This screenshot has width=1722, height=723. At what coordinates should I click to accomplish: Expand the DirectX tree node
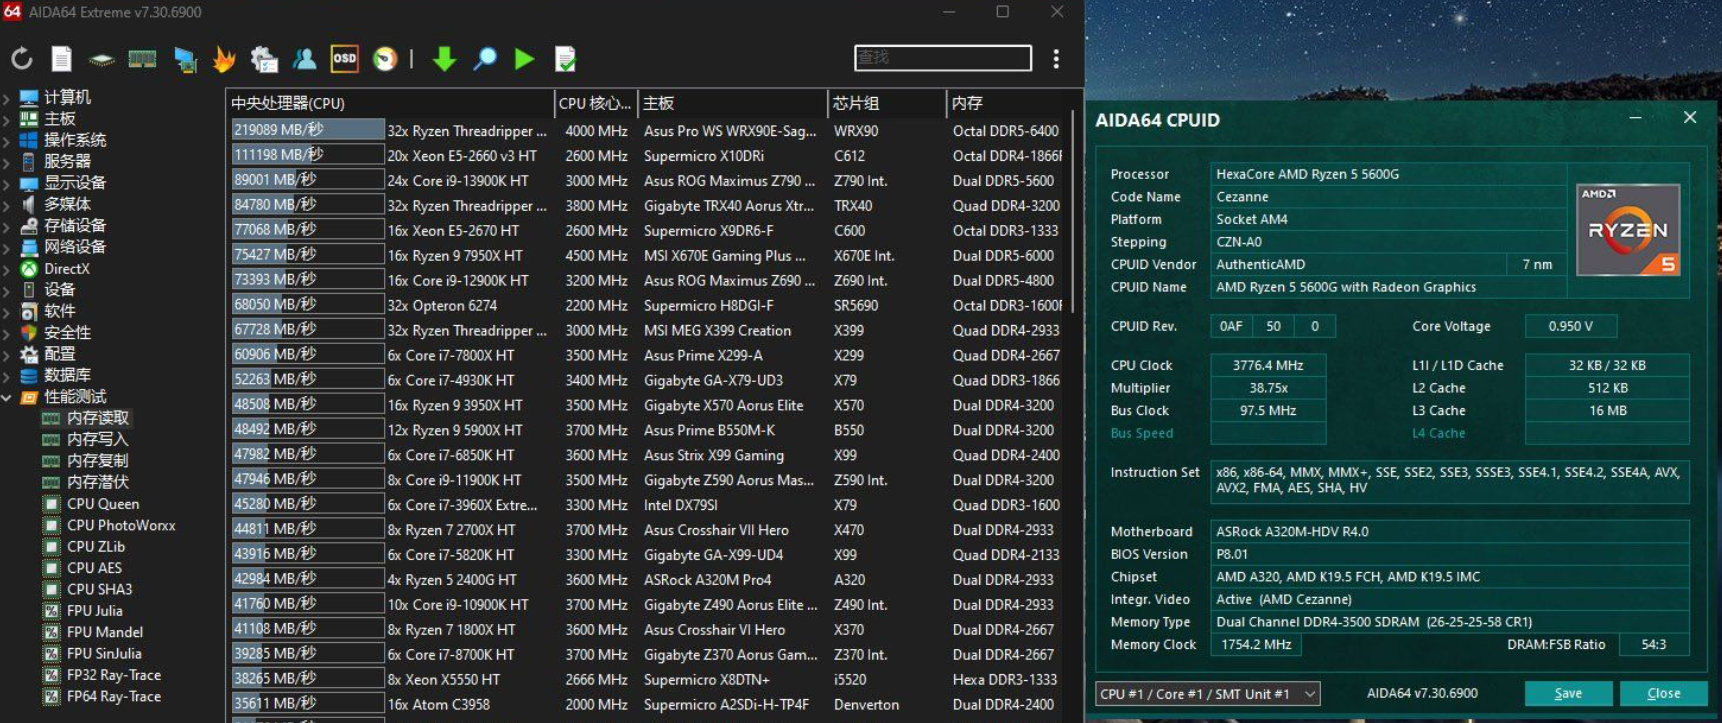[x=8, y=269]
